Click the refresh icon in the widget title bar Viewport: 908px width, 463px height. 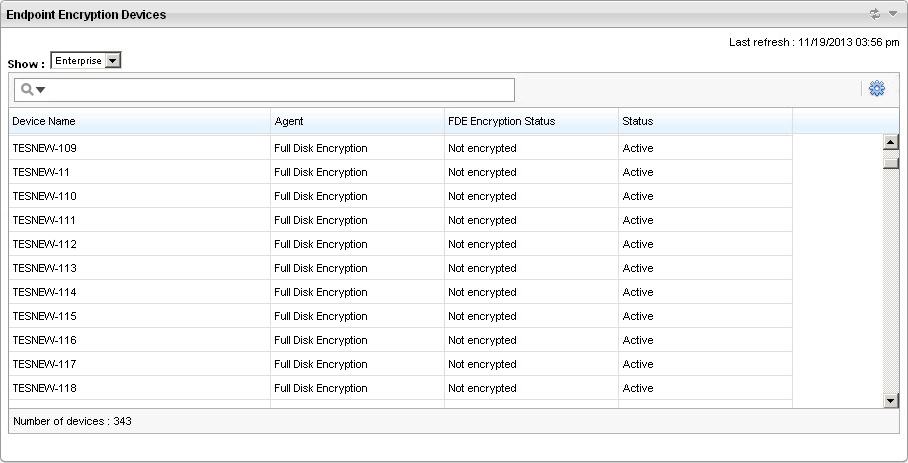[x=874, y=14]
